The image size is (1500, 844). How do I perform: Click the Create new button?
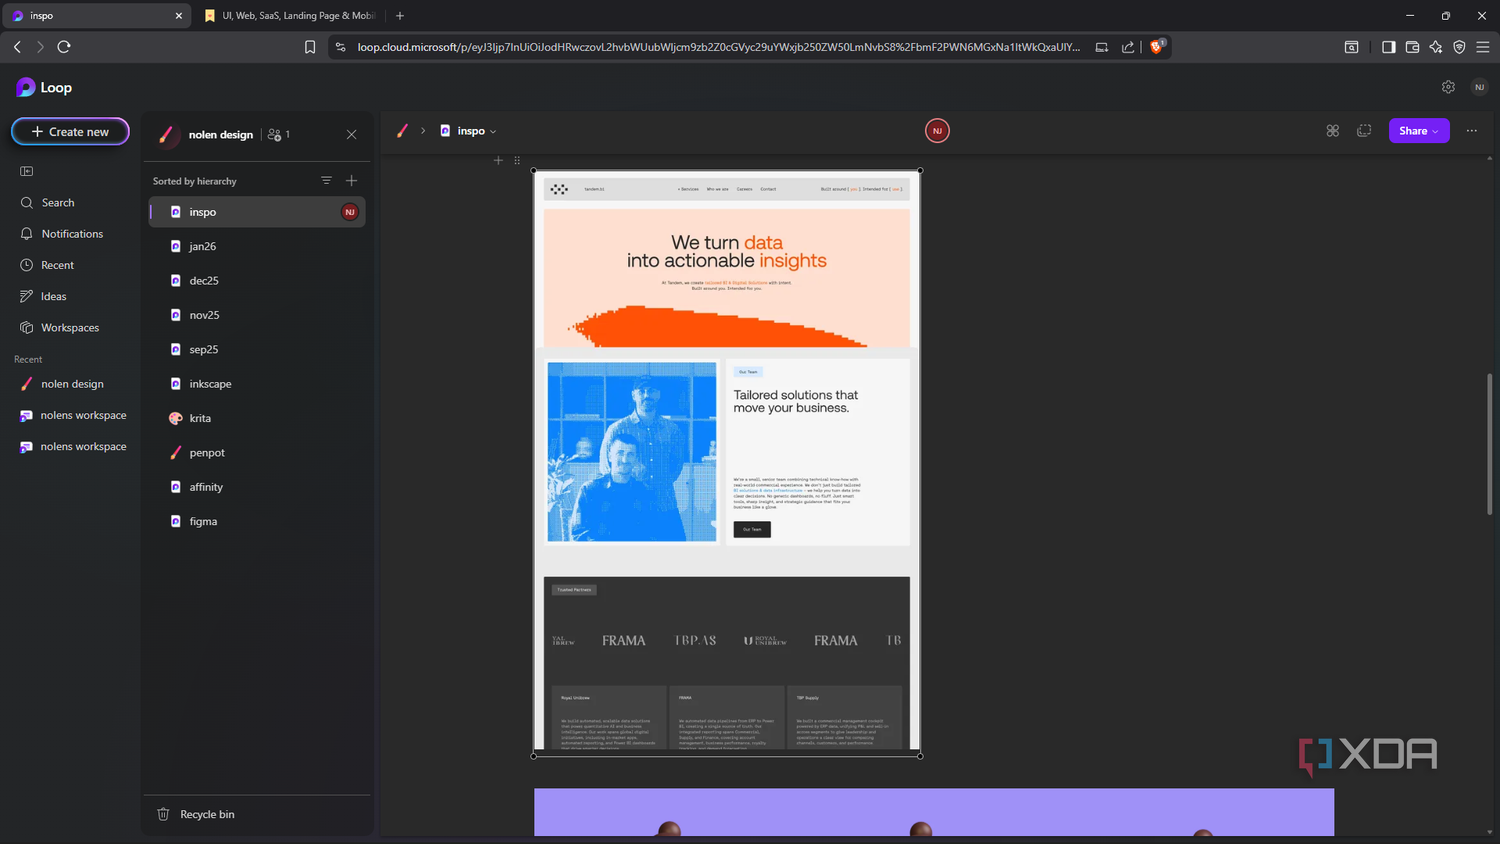pyautogui.click(x=70, y=132)
